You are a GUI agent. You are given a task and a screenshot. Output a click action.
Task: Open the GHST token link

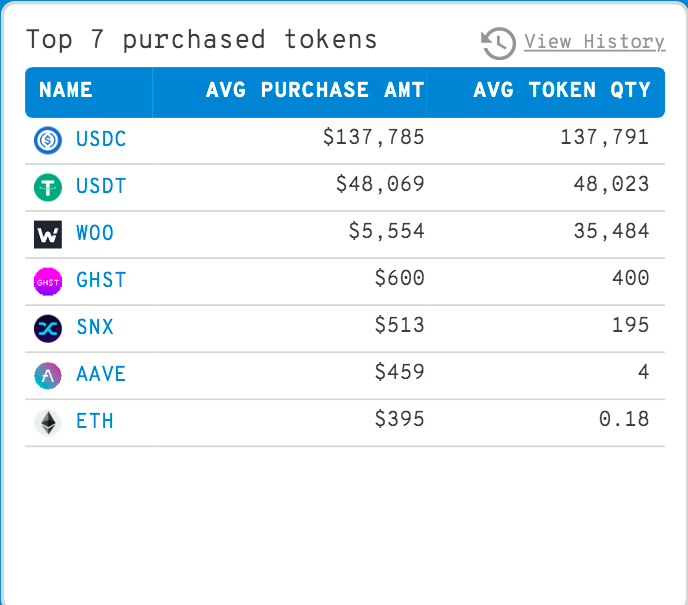[x=101, y=280]
